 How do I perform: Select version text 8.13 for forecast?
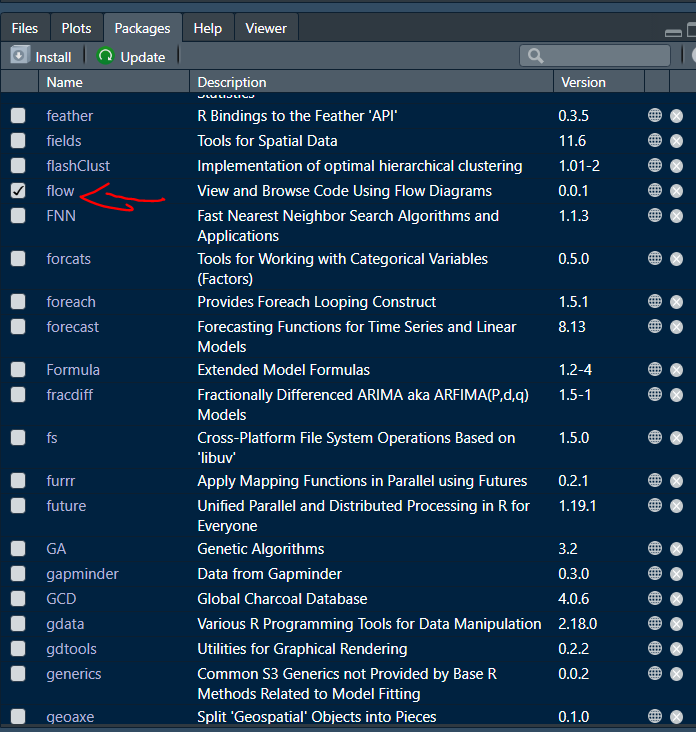click(x=572, y=327)
